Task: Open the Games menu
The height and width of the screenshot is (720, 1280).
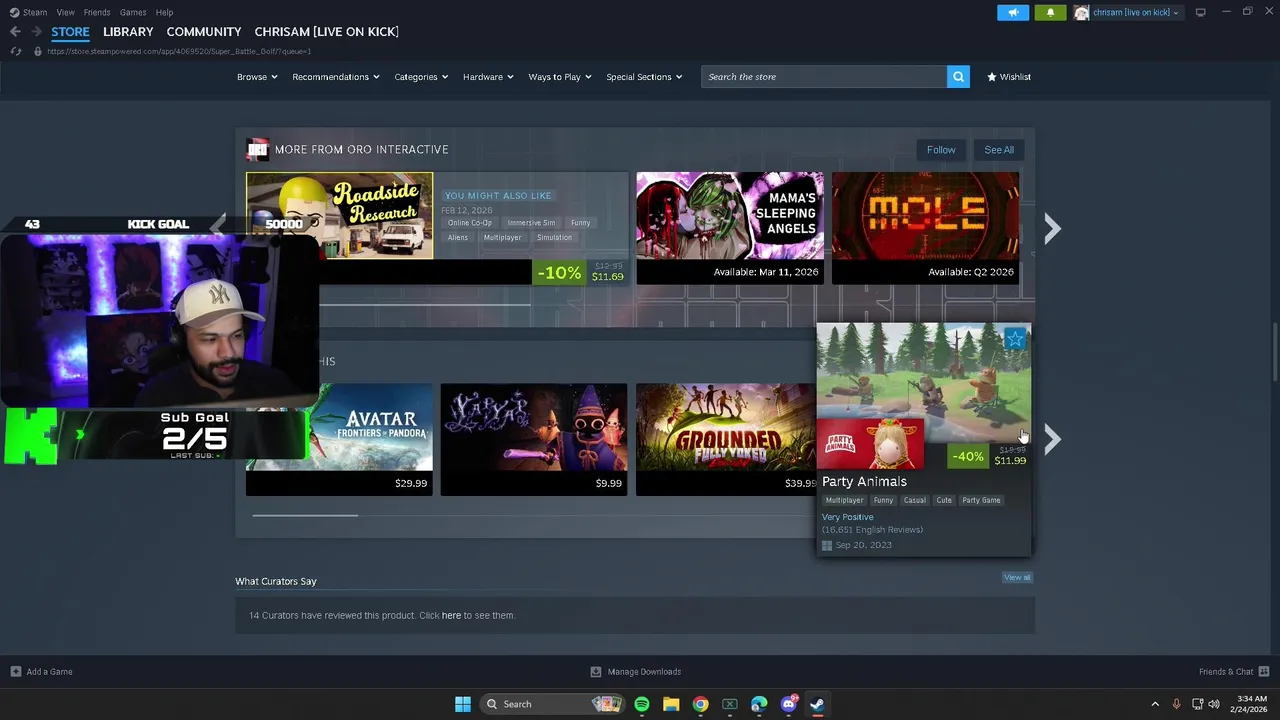Action: pos(133,12)
